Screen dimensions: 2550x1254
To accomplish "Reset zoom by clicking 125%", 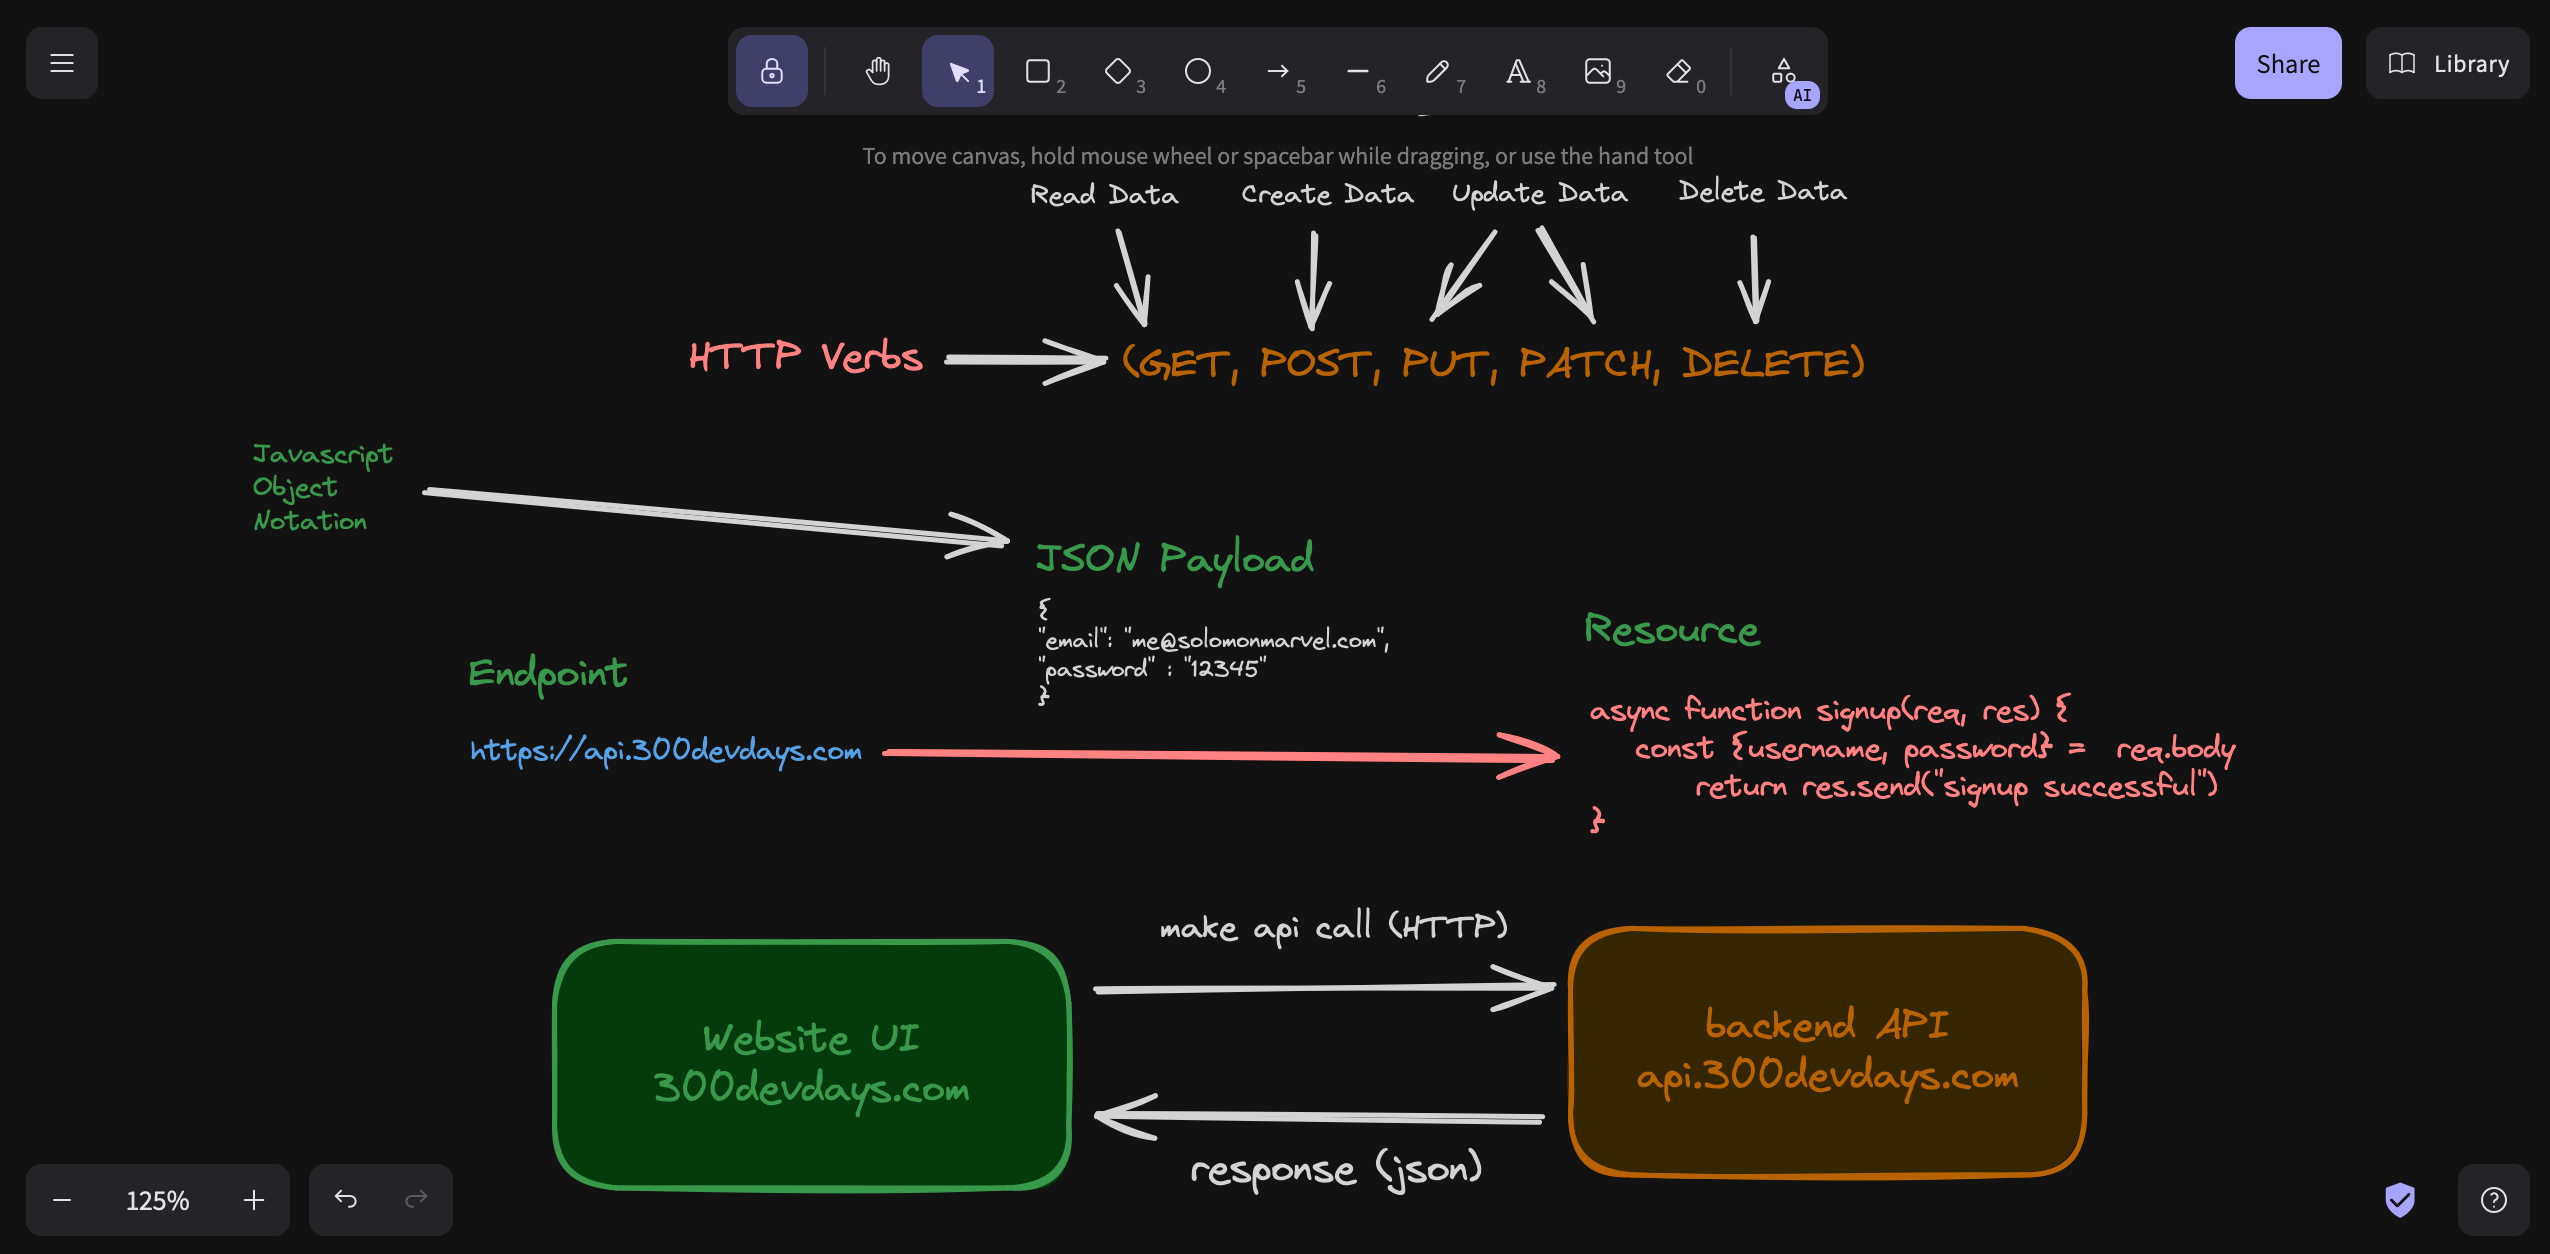I will (x=157, y=1199).
